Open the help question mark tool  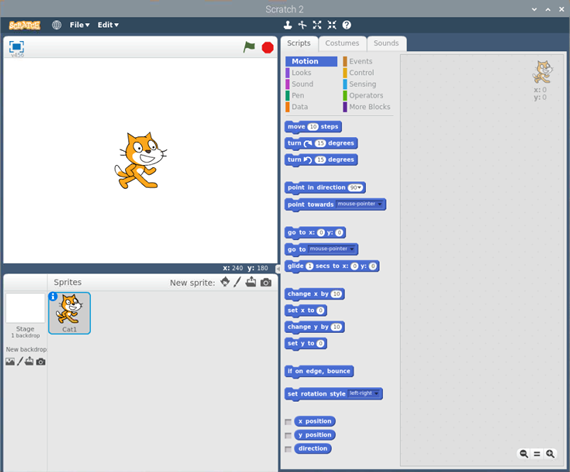point(347,25)
